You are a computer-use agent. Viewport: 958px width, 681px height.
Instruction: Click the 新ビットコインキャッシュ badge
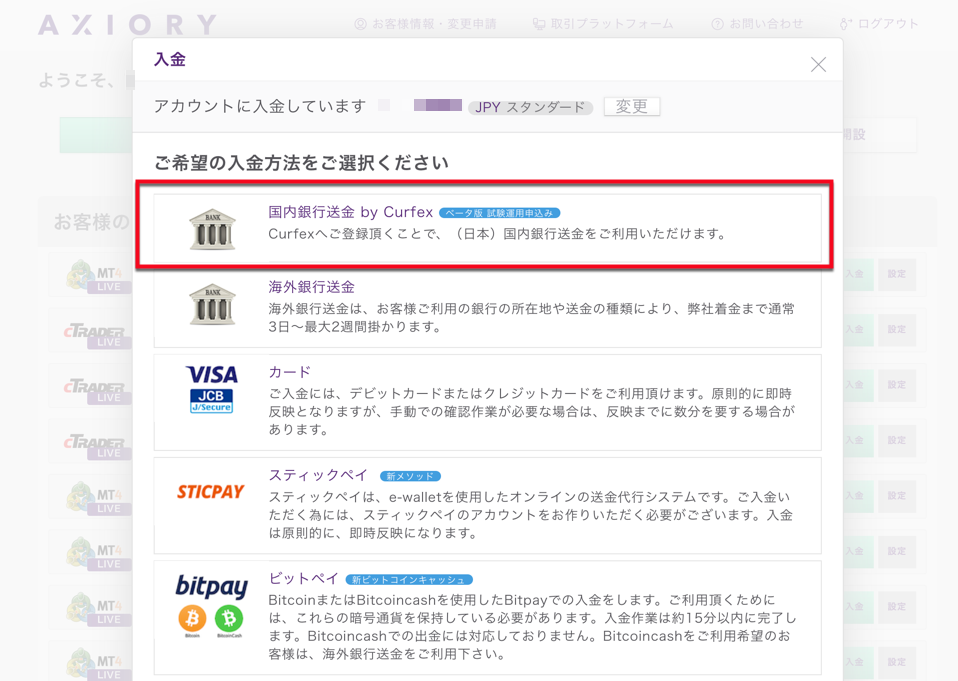click(x=409, y=580)
